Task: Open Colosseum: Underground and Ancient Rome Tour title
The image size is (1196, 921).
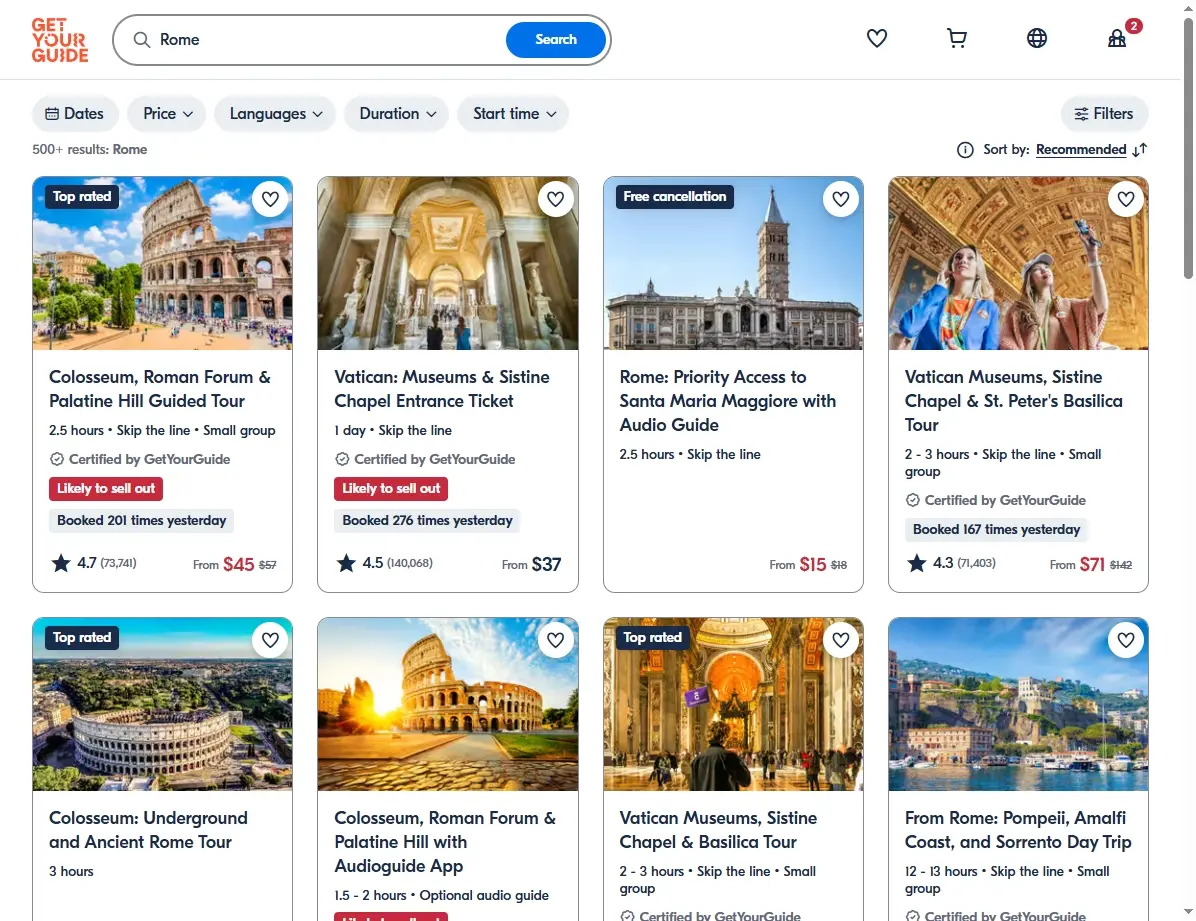Action: (x=148, y=830)
